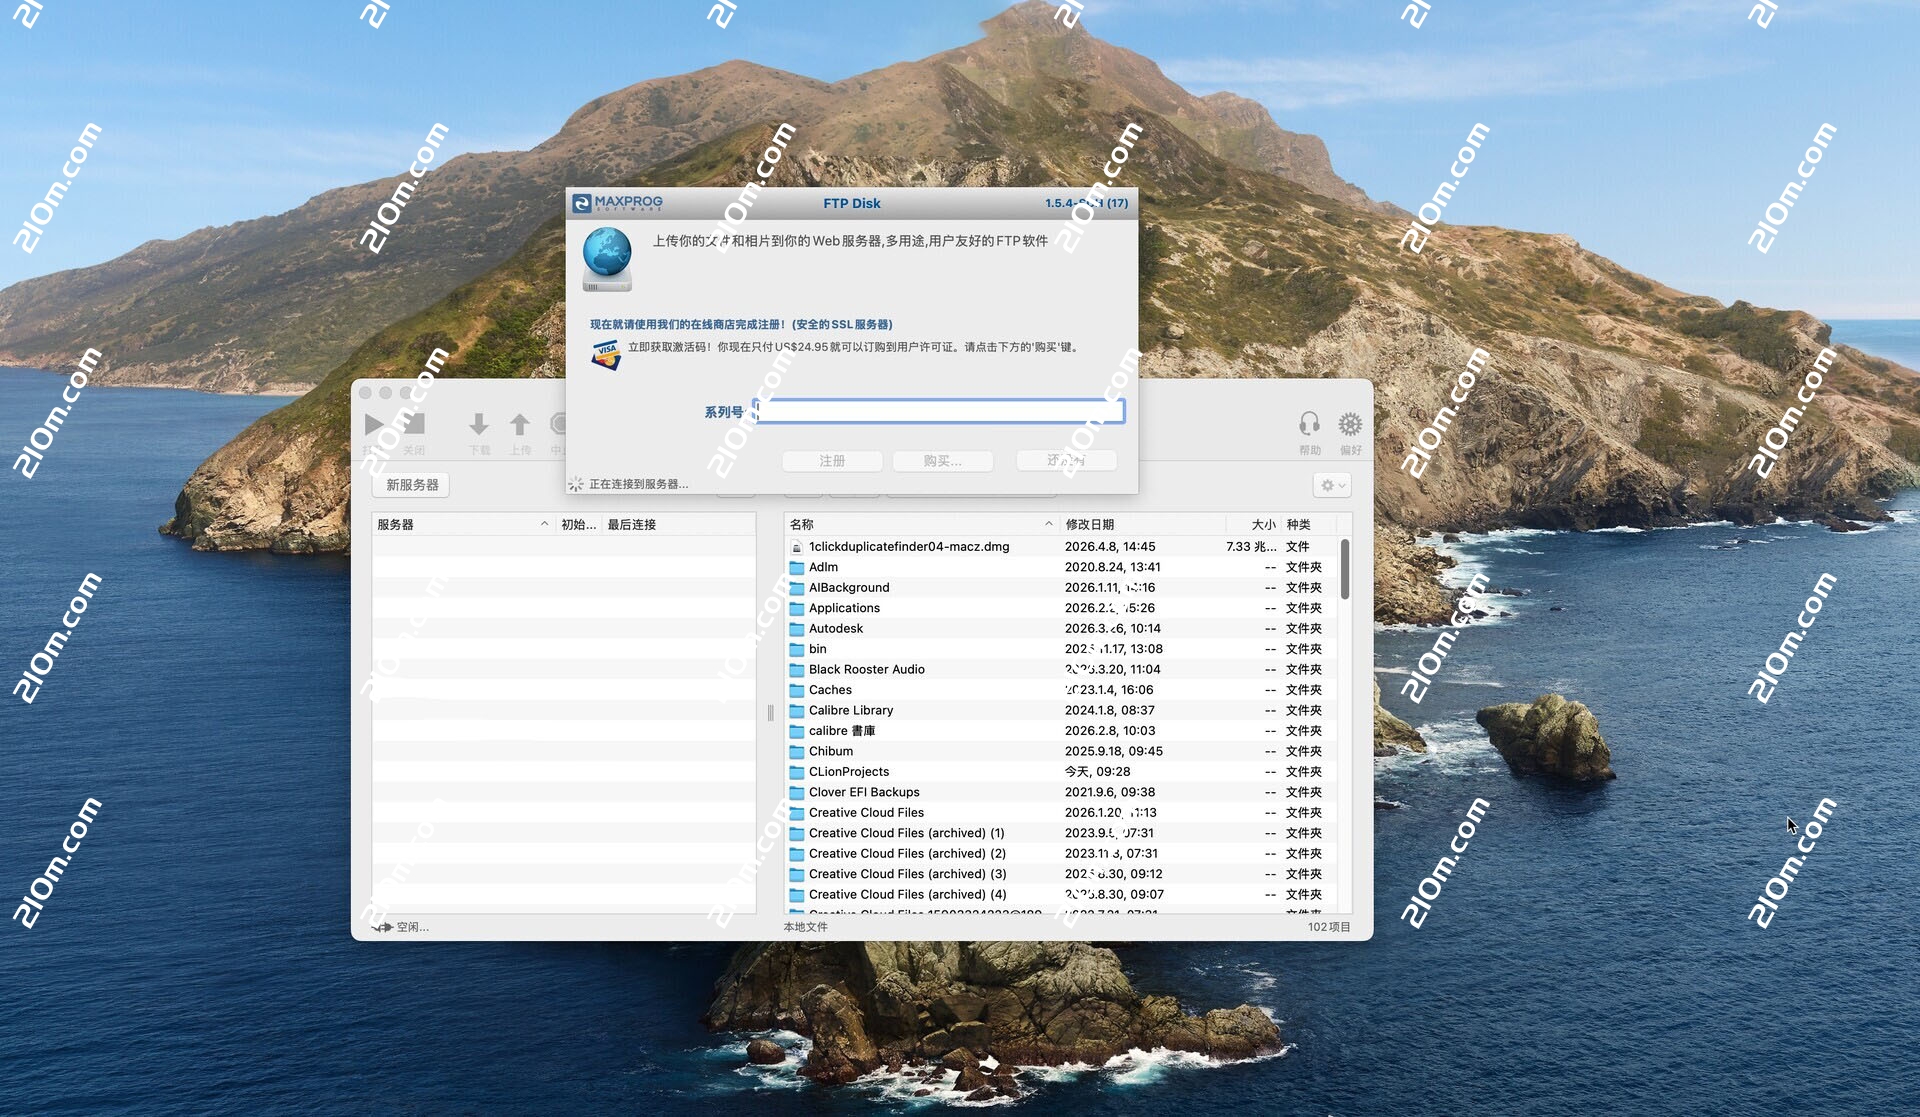Click the 正在连接到服务器... status text
Screen dimensions: 1920x1117
(x=638, y=484)
